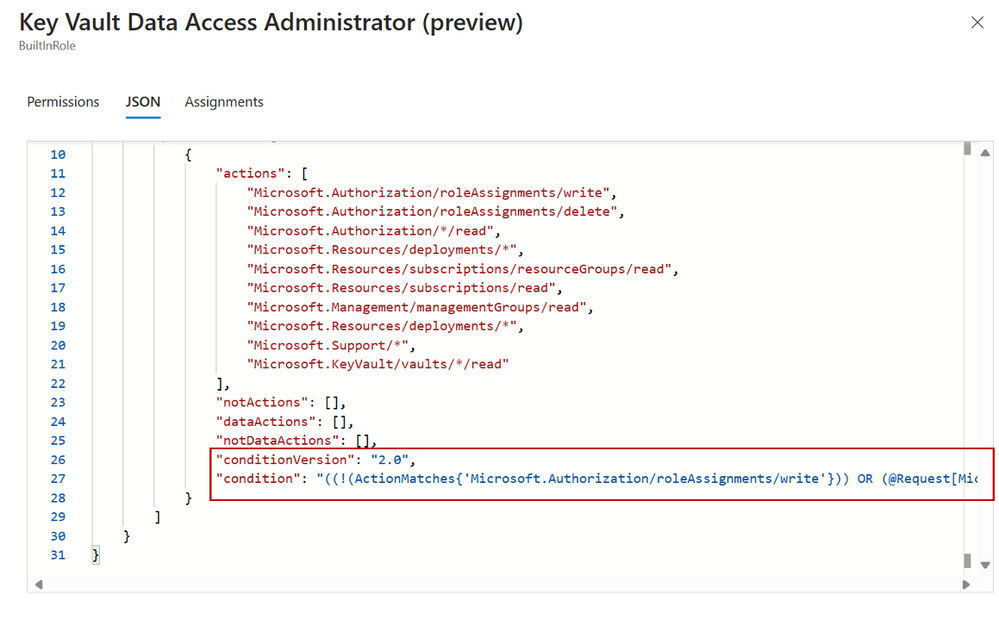Click the managementGroups/read action string
Viewport: 999px width, 621px height.
tap(417, 307)
